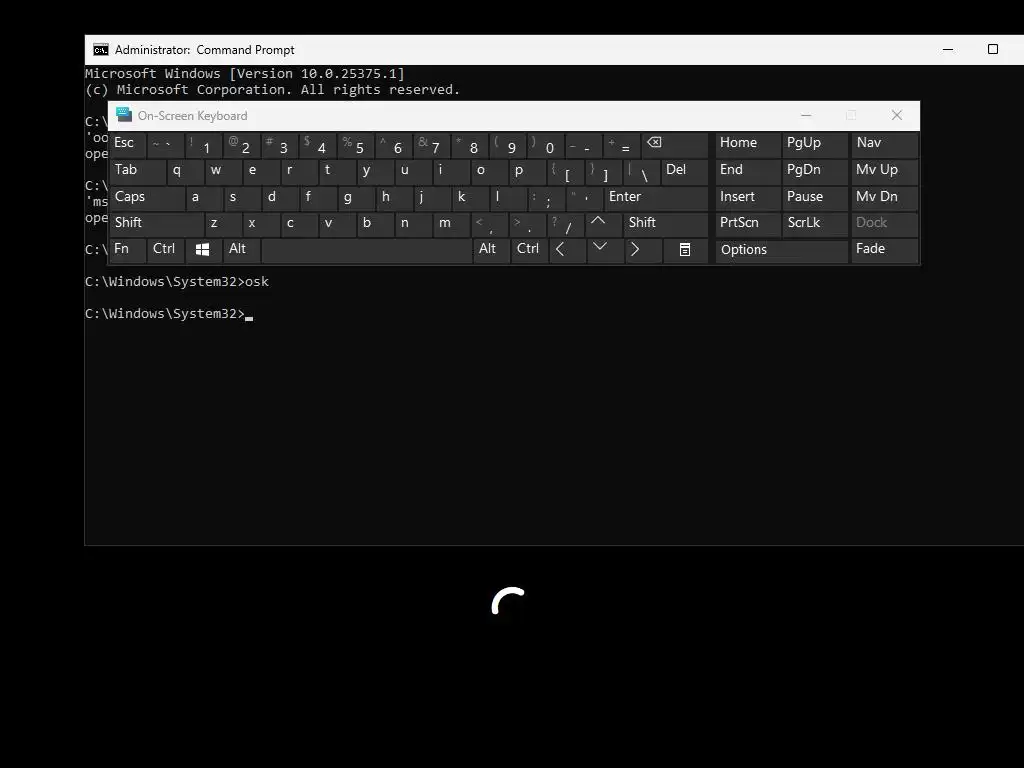Click the On-Screen Keyboard title bar icon
The width and height of the screenshot is (1024, 768).
[123, 115]
